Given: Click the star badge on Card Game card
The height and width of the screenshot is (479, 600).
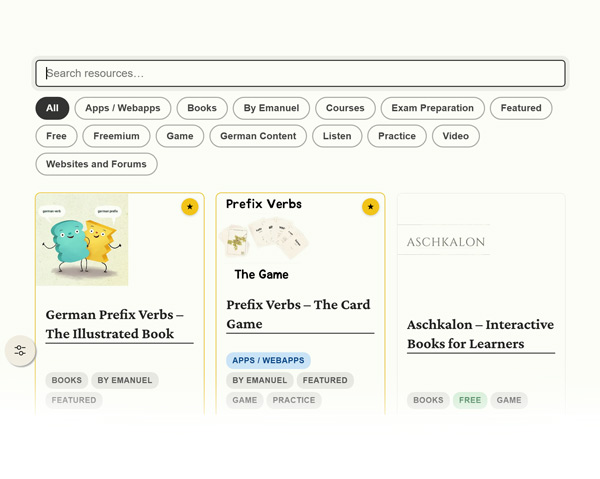Looking at the screenshot, I should pos(370,207).
